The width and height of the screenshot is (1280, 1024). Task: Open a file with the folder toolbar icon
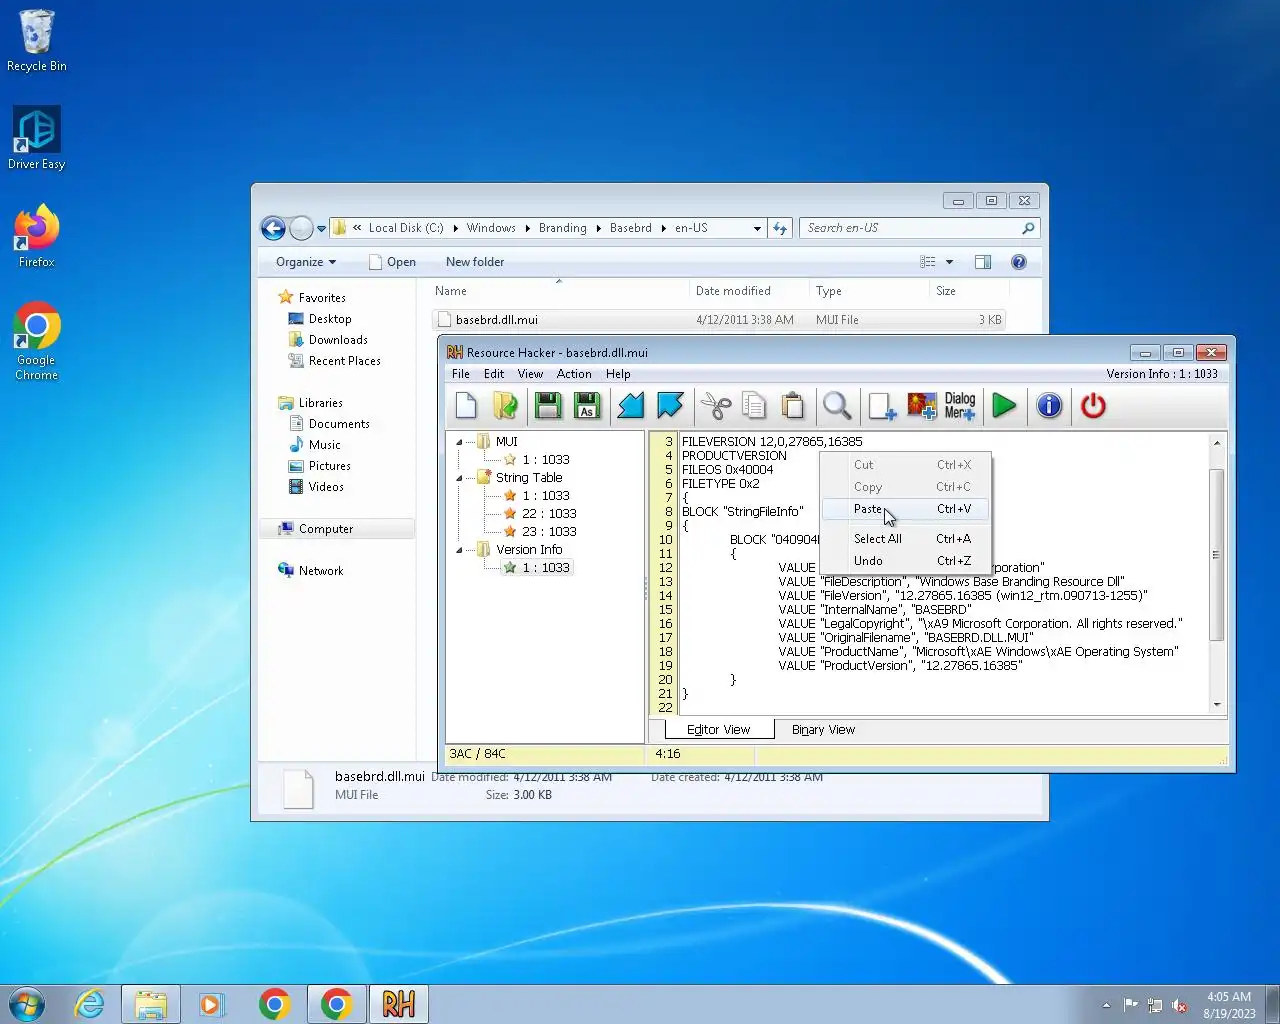tap(505, 405)
